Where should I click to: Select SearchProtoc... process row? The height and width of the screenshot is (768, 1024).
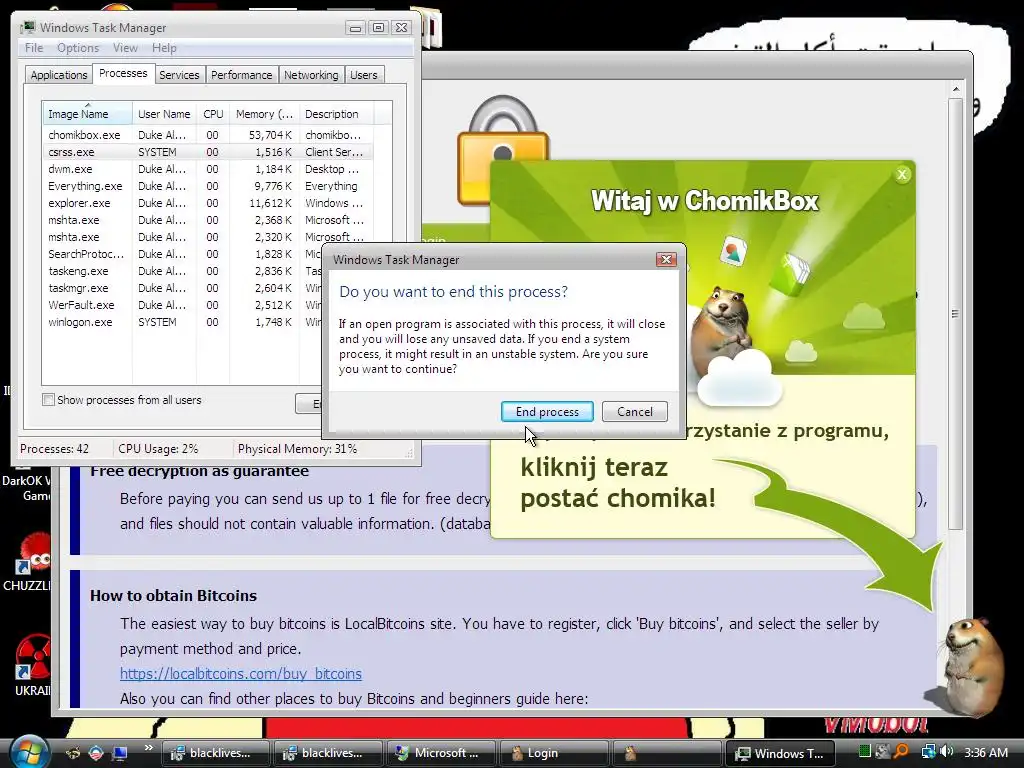click(x=183, y=254)
